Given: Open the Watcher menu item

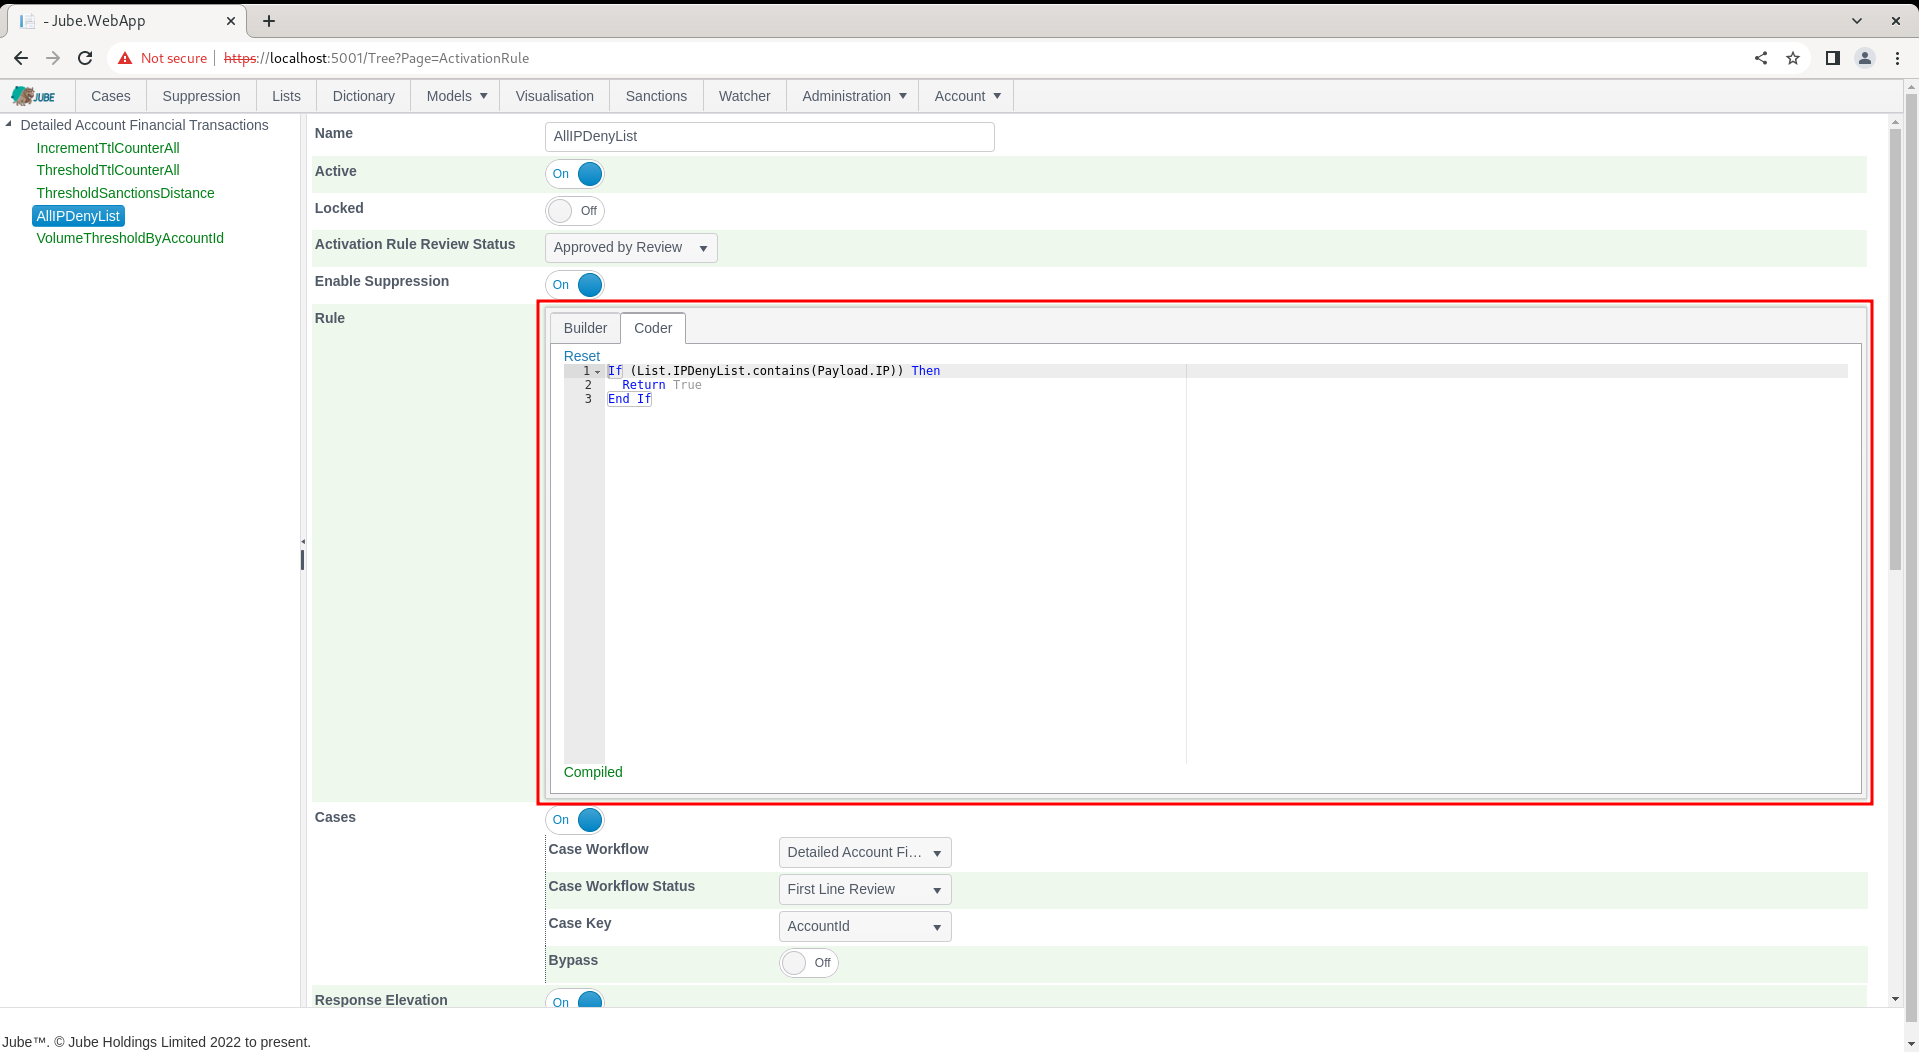Looking at the screenshot, I should tap(745, 96).
